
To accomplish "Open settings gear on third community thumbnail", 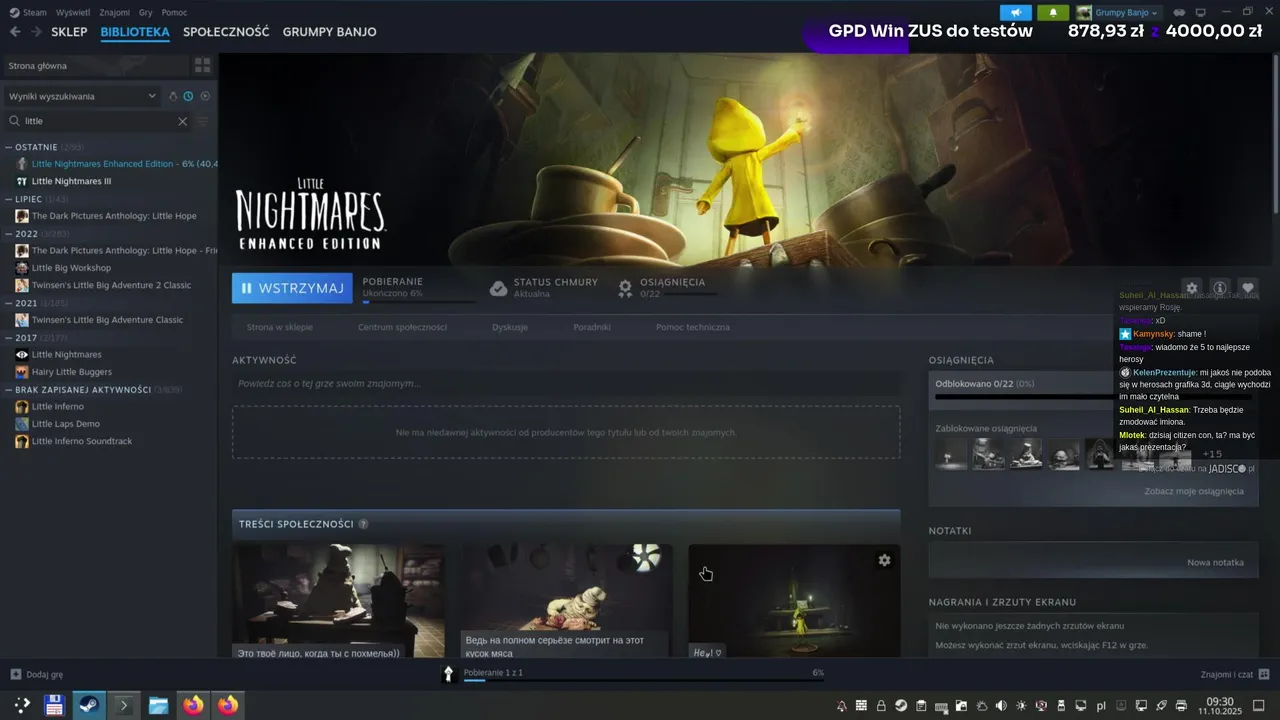I will pos(884,560).
